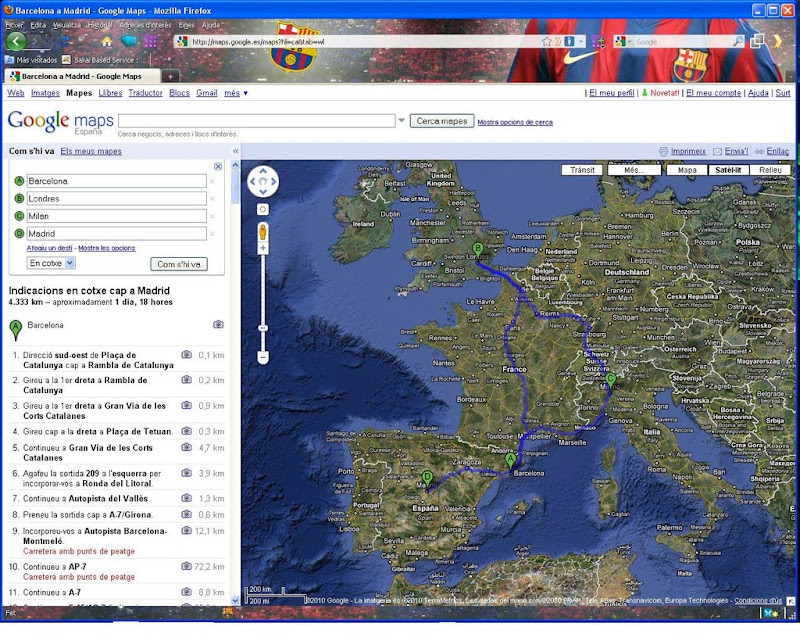Image resolution: width=800 pixels, height=641 pixels.
Task: Open the Envia'l link
Action: pos(736,151)
